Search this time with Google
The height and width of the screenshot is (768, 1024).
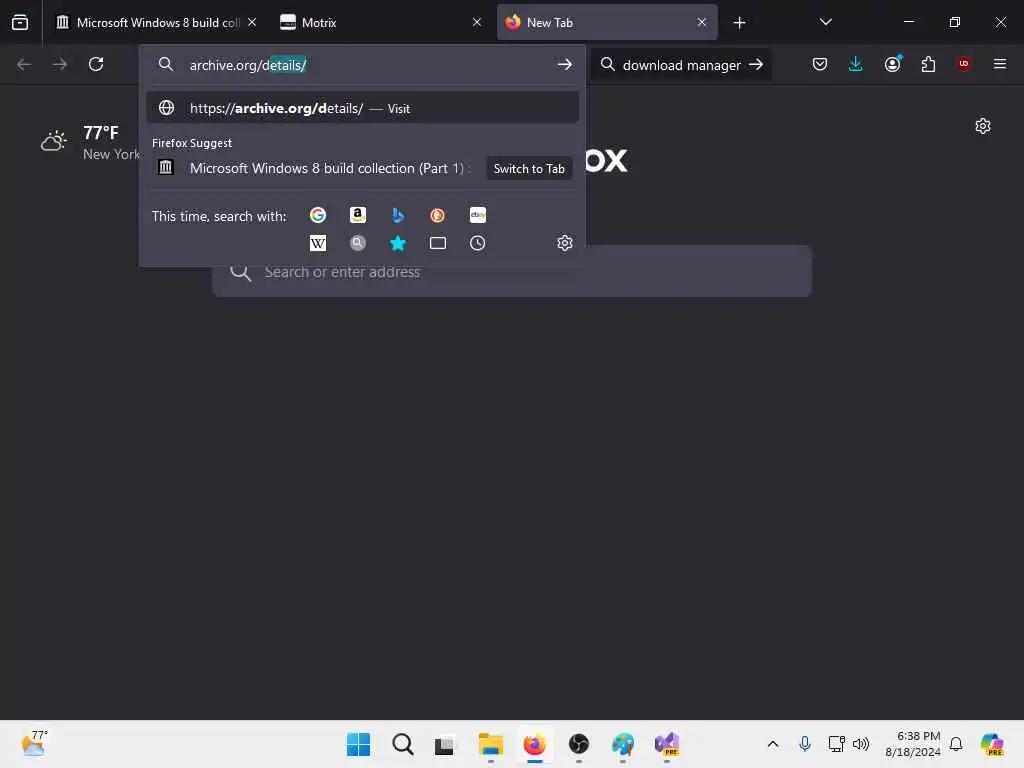[x=318, y=215]
